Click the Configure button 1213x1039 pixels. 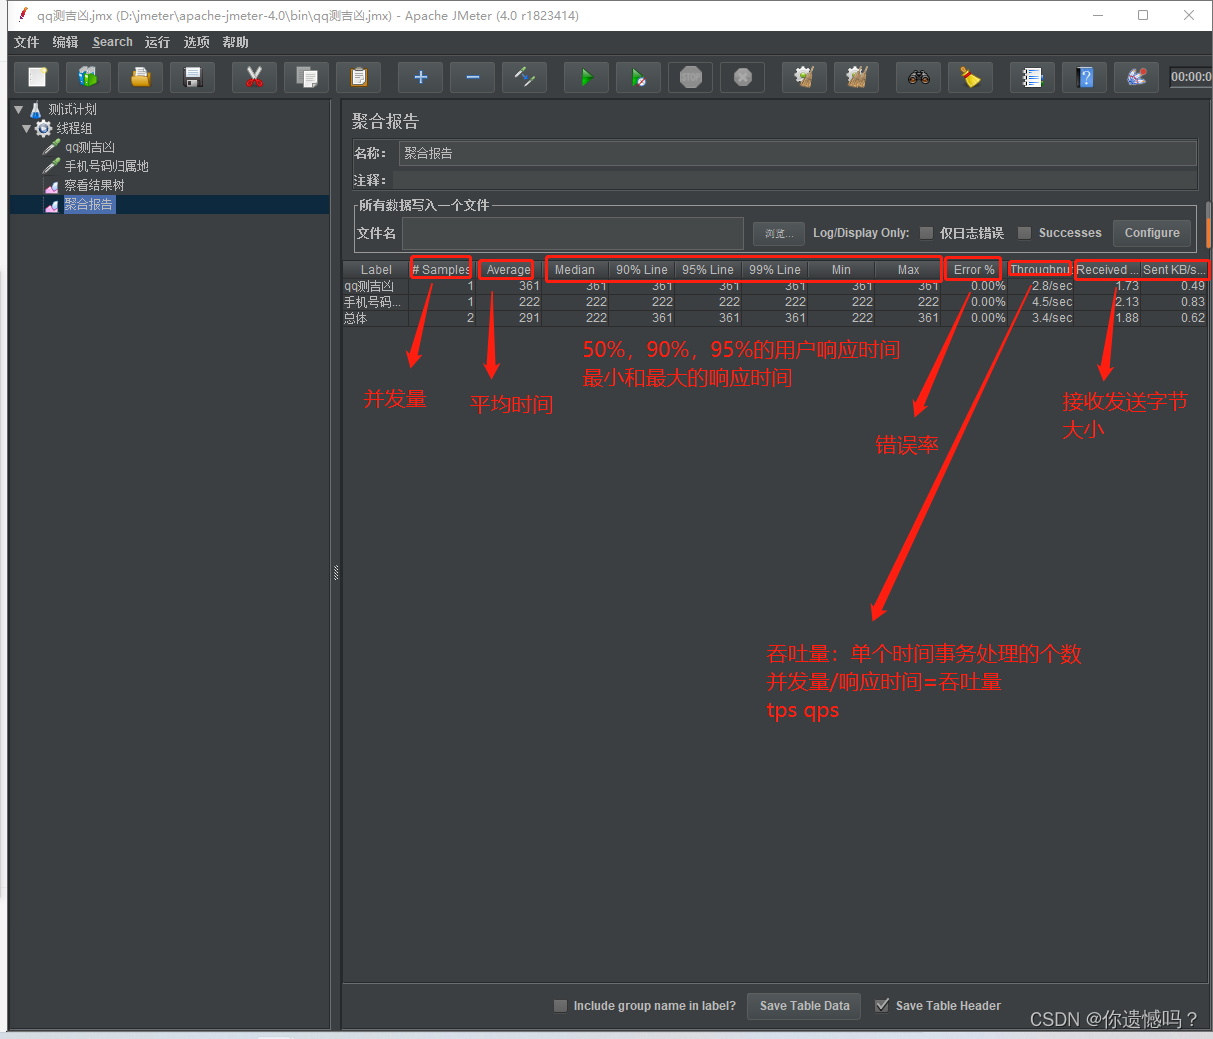point(1152,233)
